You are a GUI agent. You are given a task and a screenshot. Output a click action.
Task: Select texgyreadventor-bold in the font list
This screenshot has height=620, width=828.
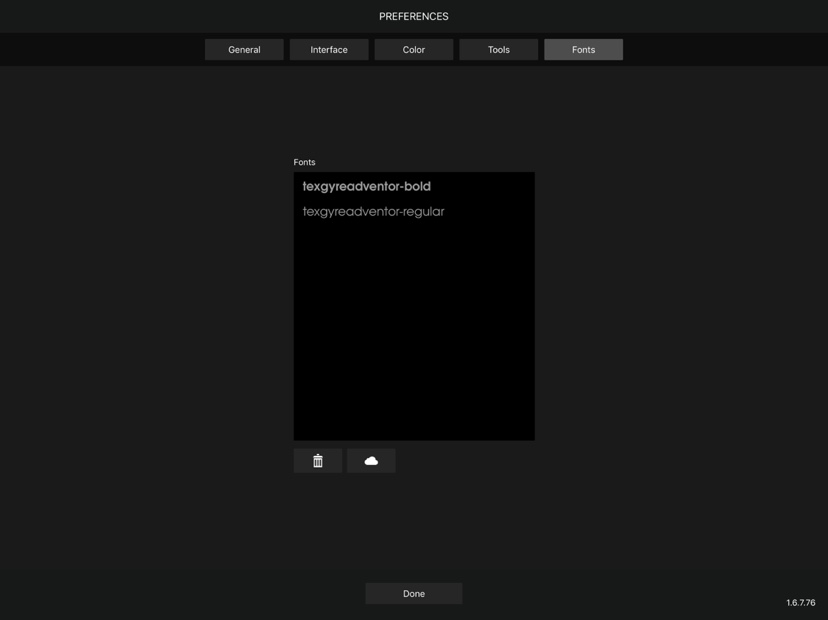367,186
